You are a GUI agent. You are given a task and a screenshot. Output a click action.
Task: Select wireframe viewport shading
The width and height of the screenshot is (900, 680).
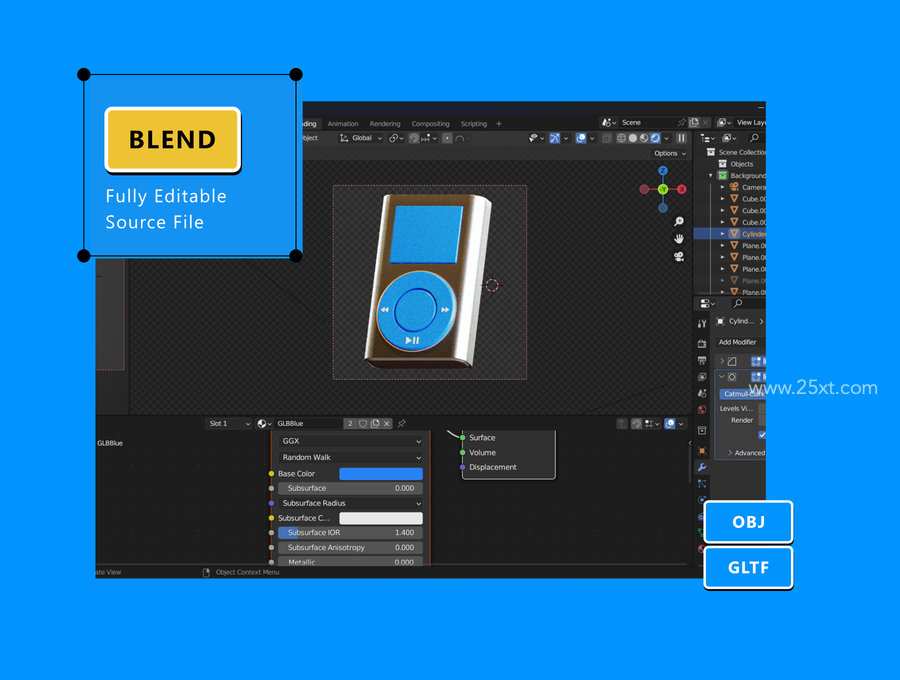coord(621,138)
